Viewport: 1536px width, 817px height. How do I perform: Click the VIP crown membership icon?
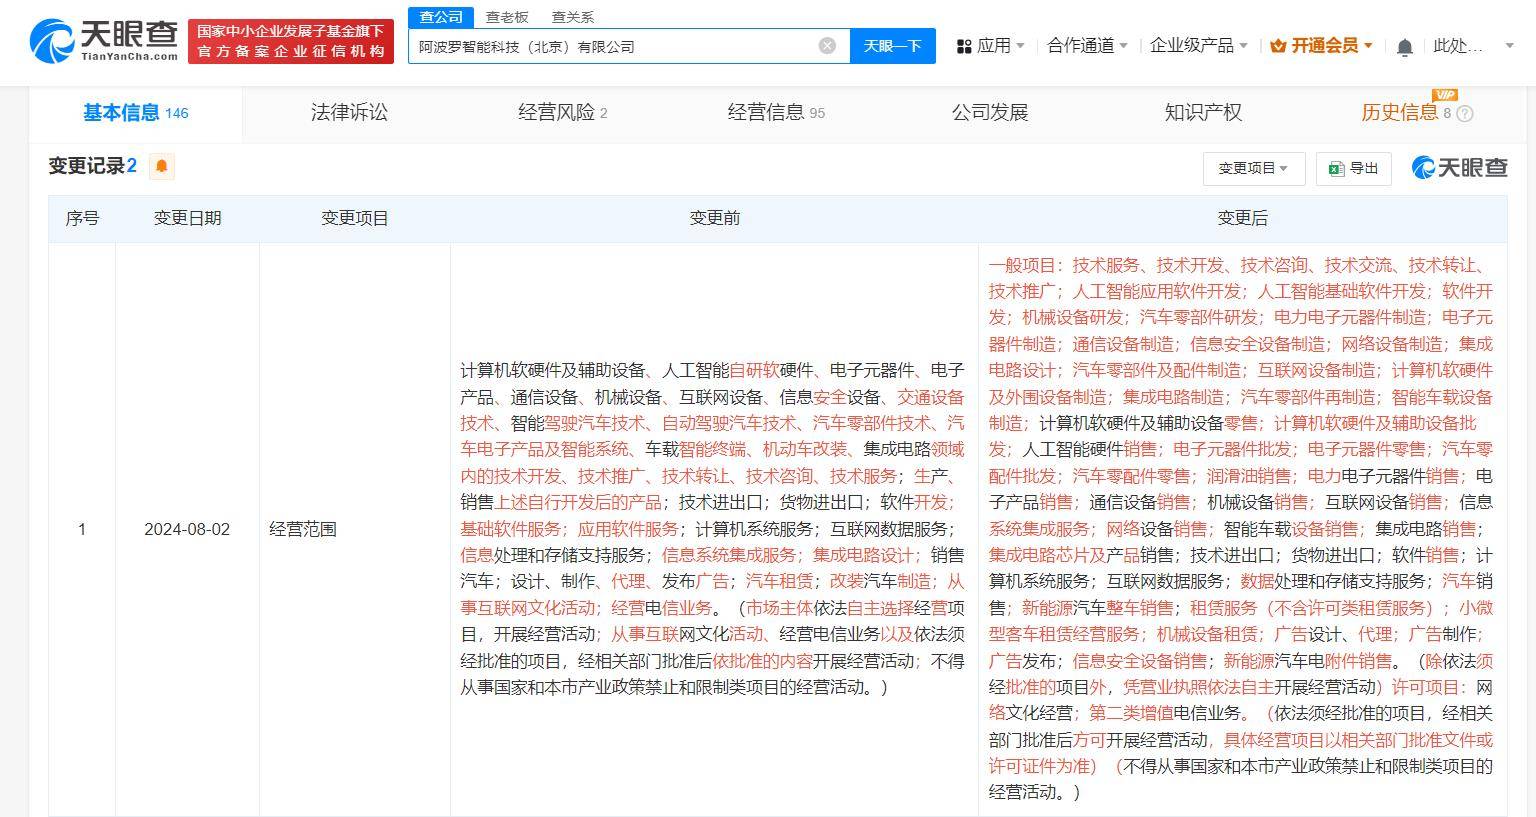click(x=1277, y=46)
